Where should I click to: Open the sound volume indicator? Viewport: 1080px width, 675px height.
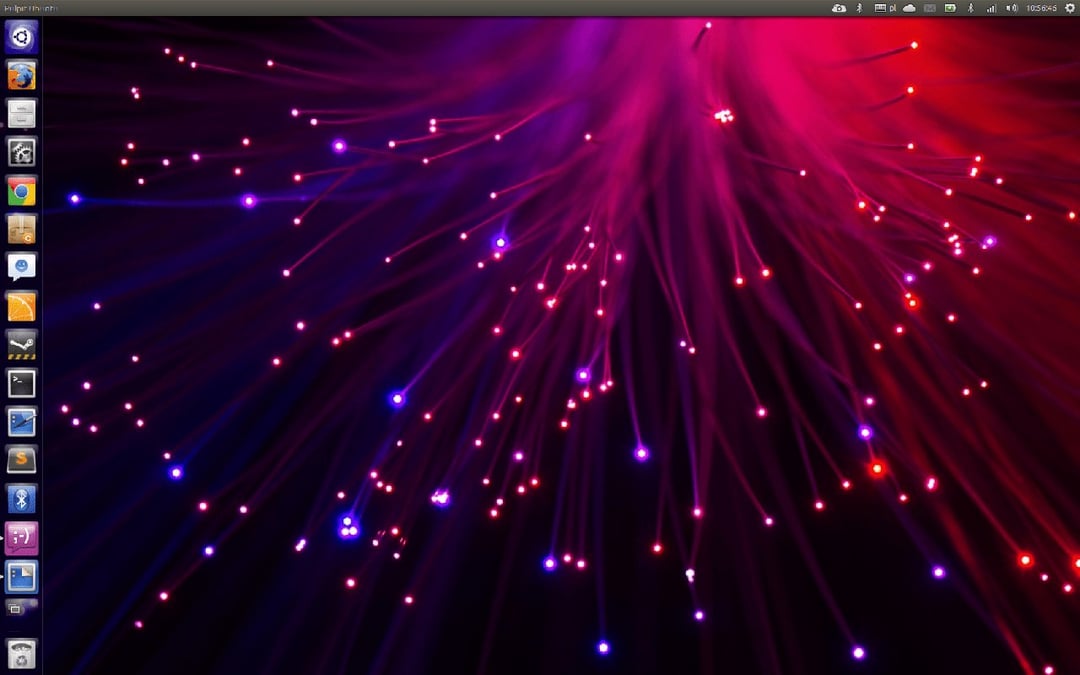tap(1011, 8)
